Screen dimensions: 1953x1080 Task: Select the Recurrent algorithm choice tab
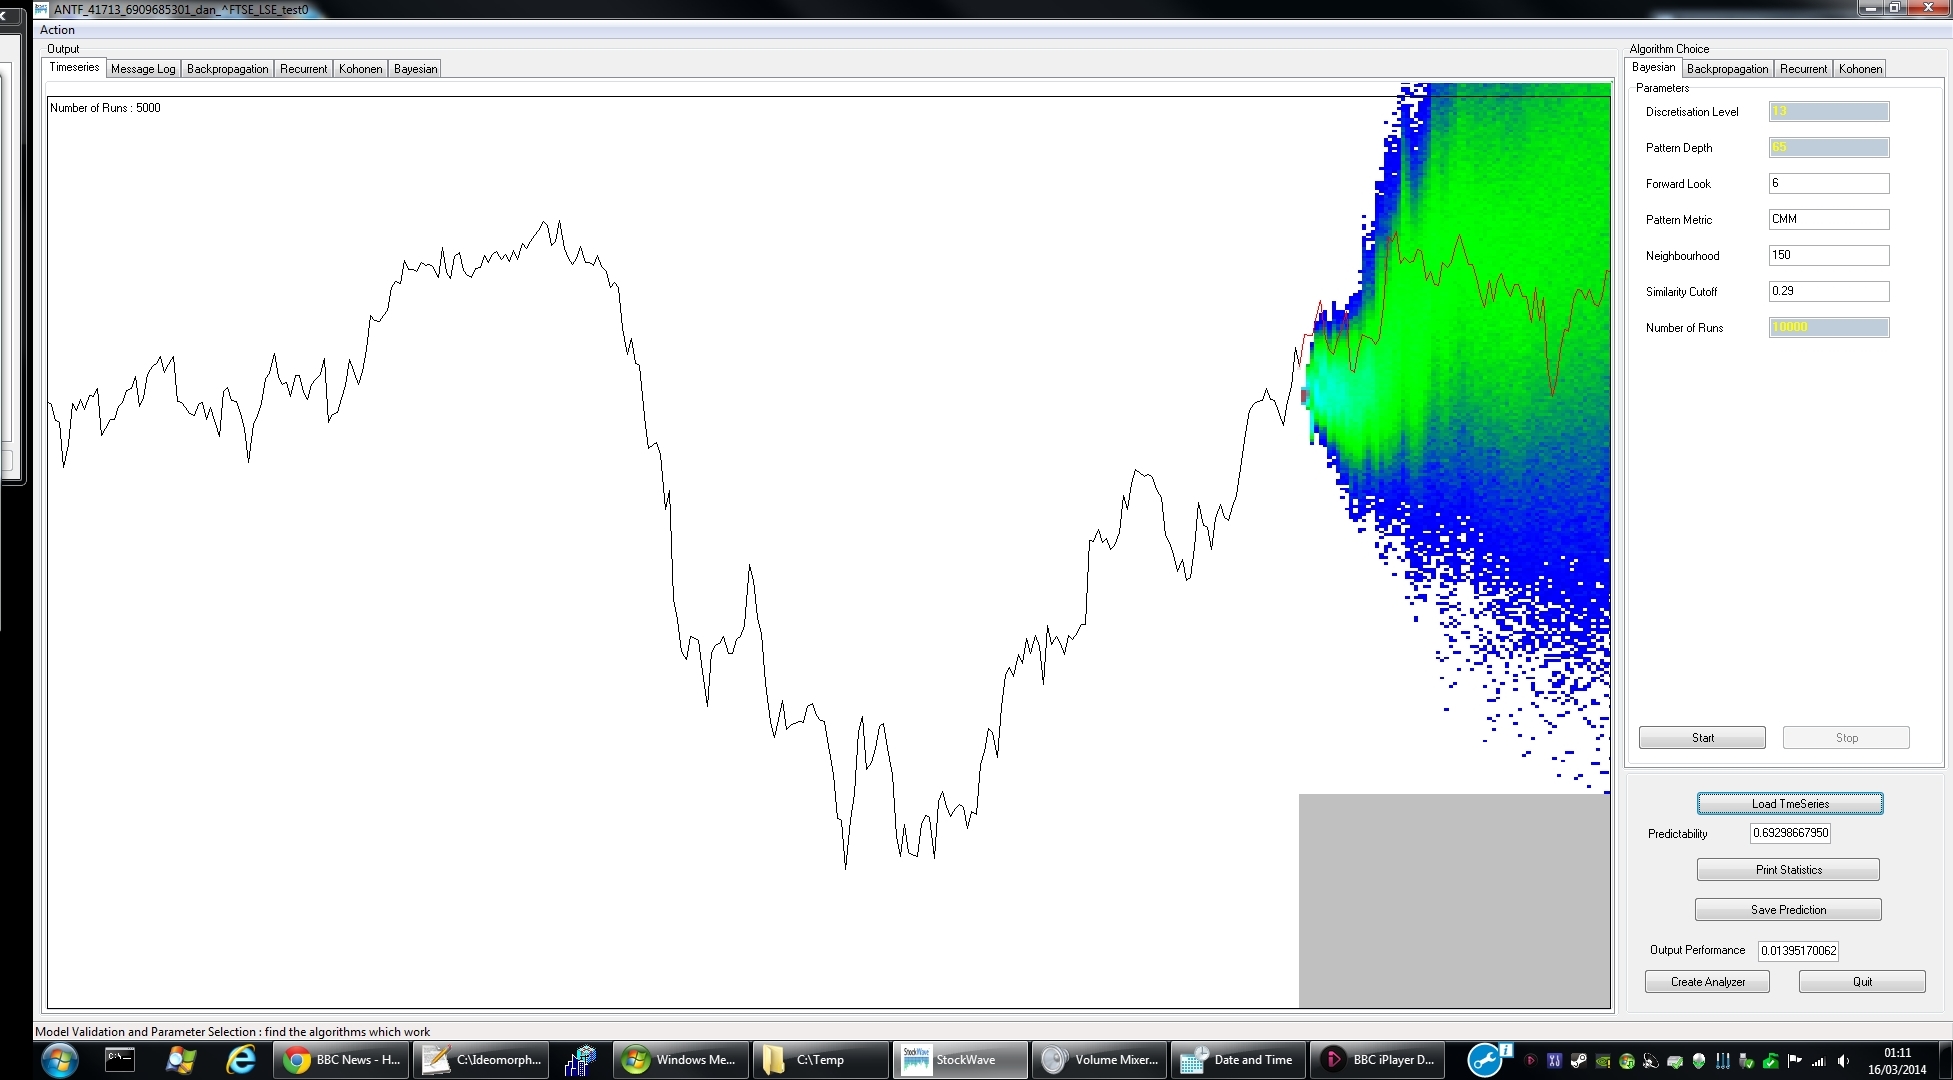(1803, 69)
